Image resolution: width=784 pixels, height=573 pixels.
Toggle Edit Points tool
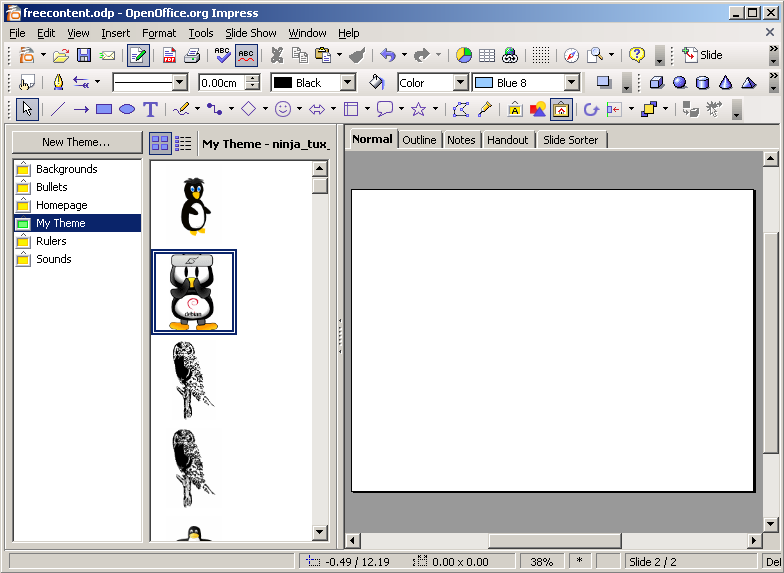461,109
